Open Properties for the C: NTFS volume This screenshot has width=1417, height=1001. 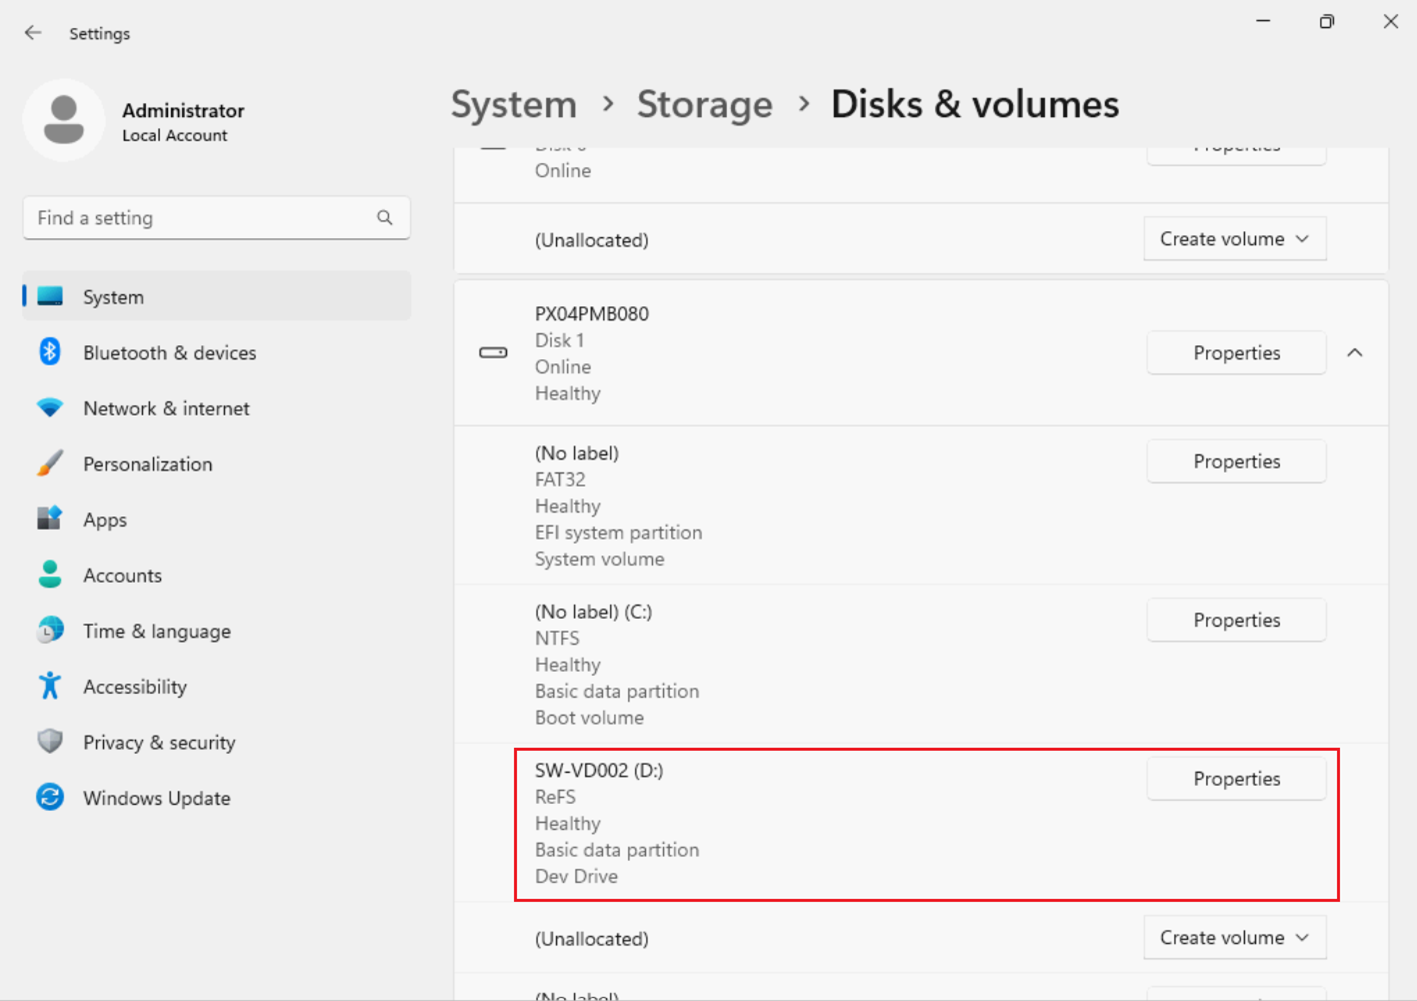coord(1236,620)
